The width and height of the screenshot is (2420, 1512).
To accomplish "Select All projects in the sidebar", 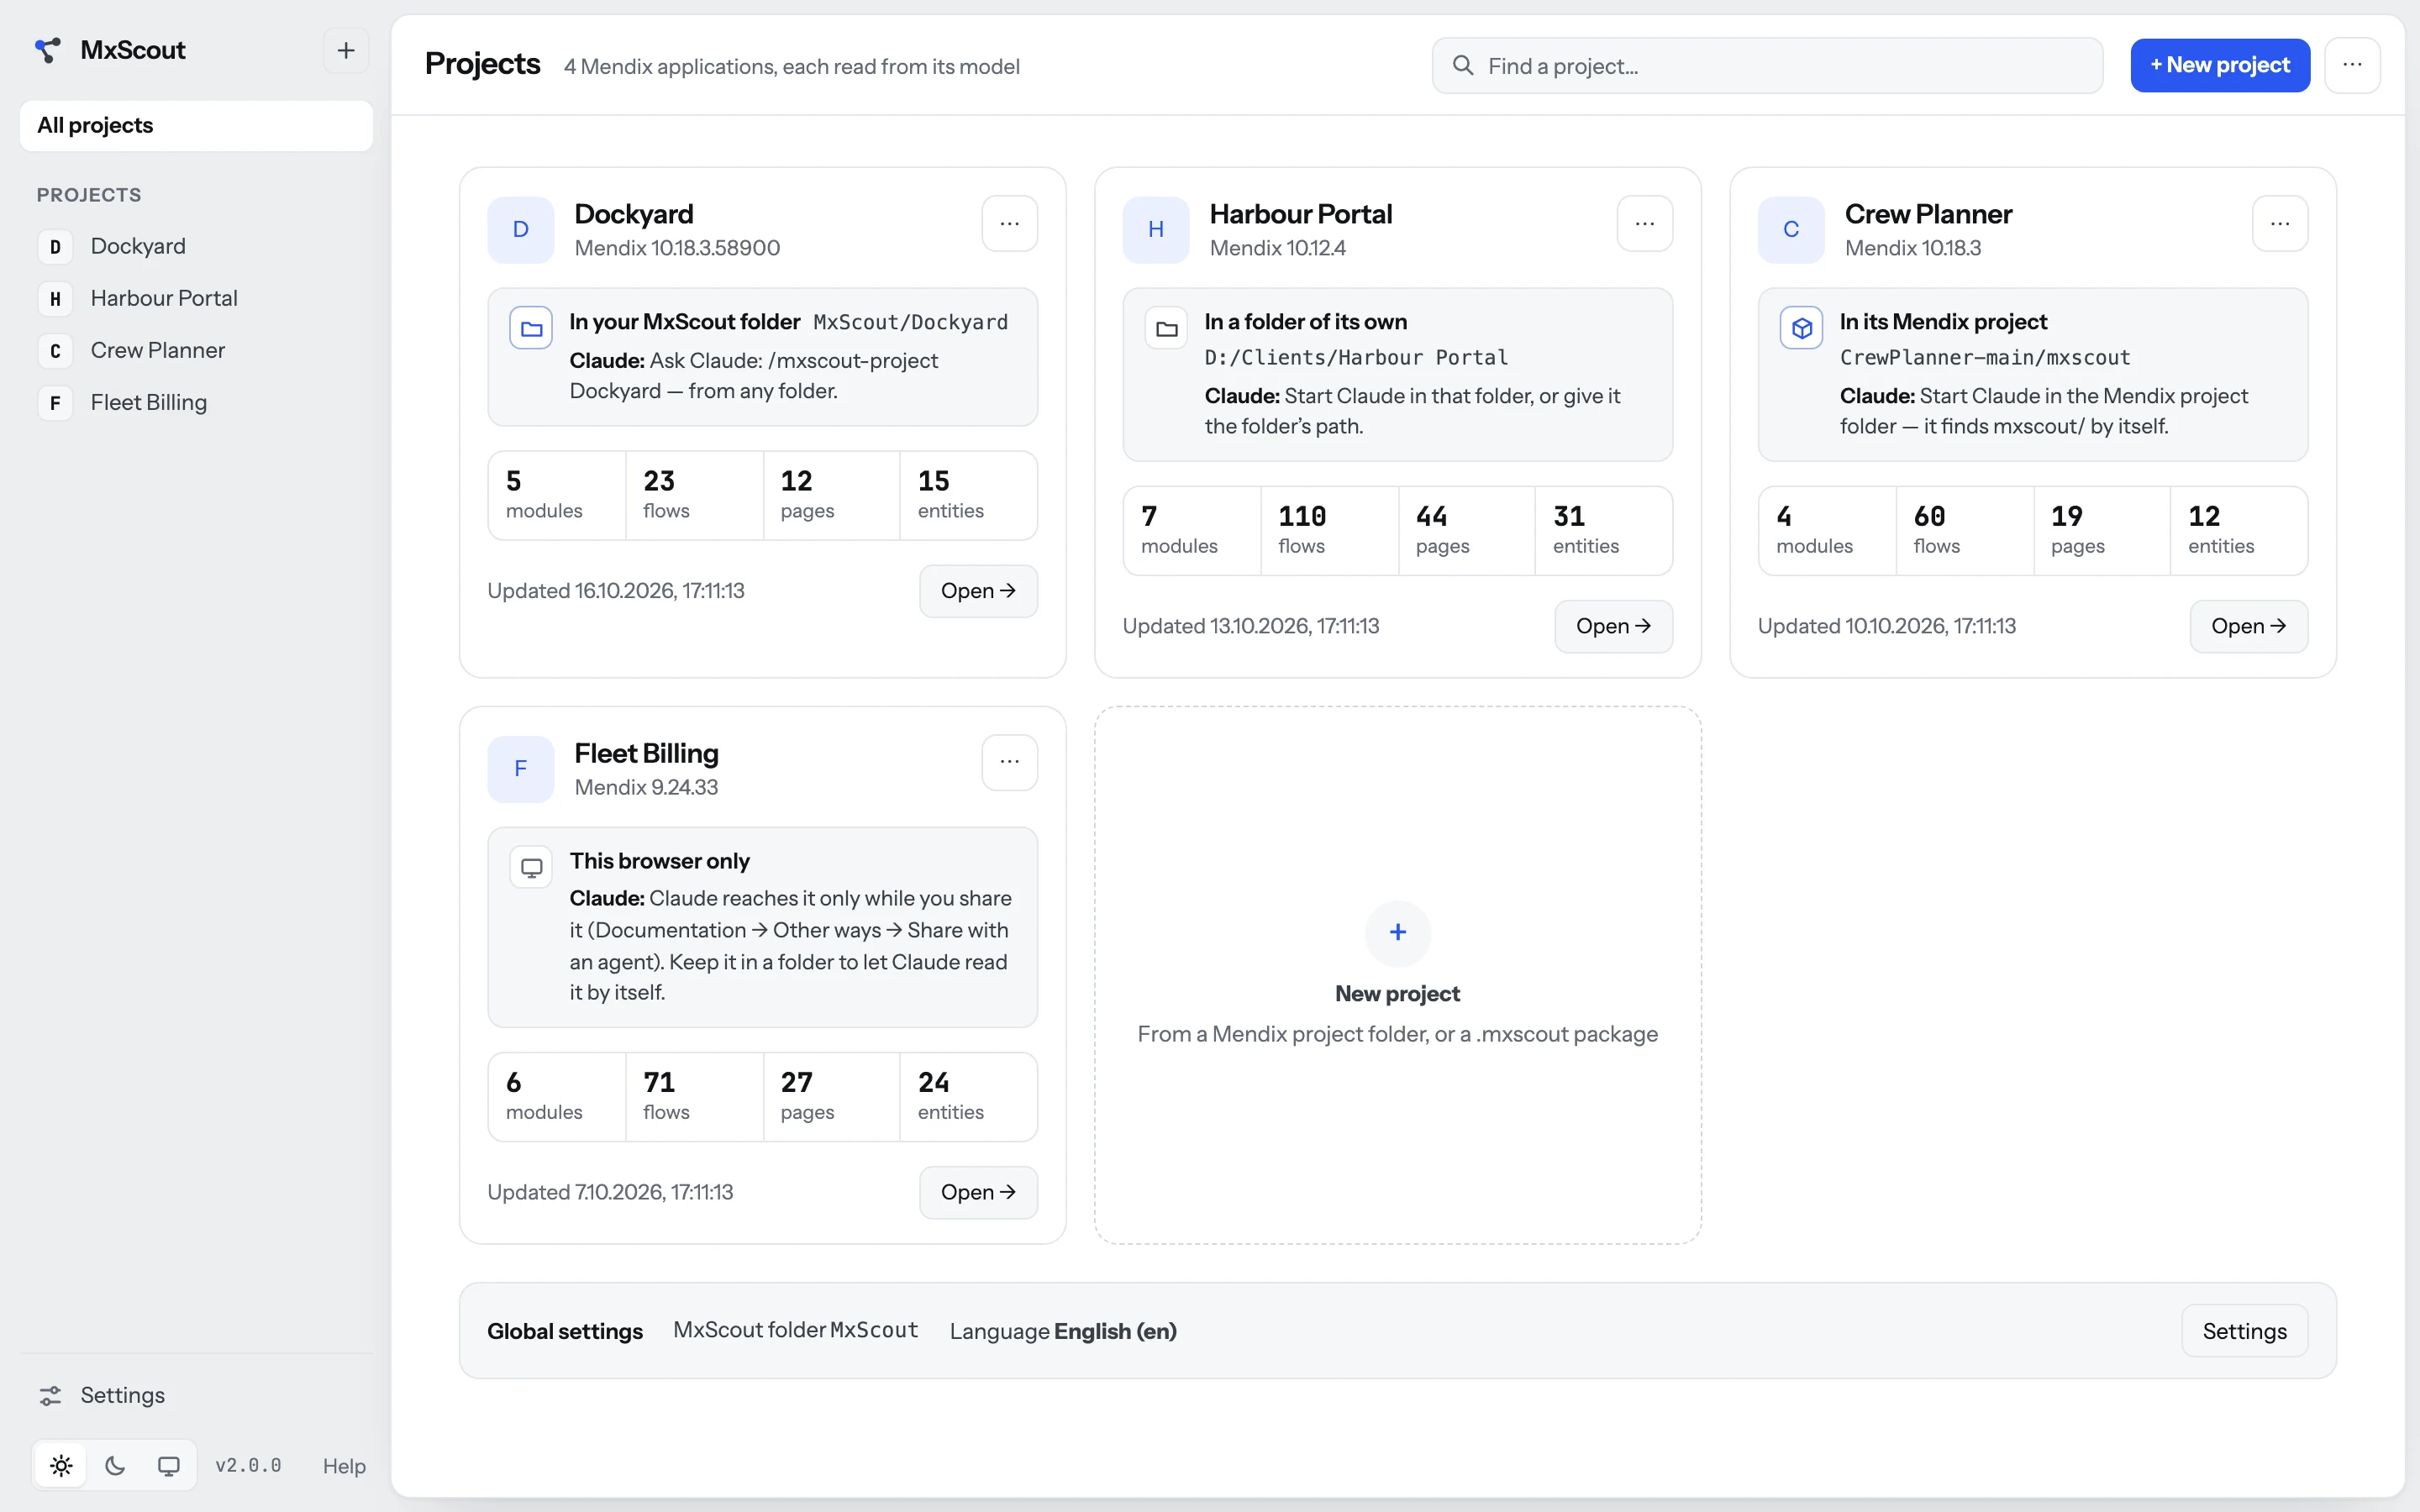I will pyautogui.click(x=196, y=125).
